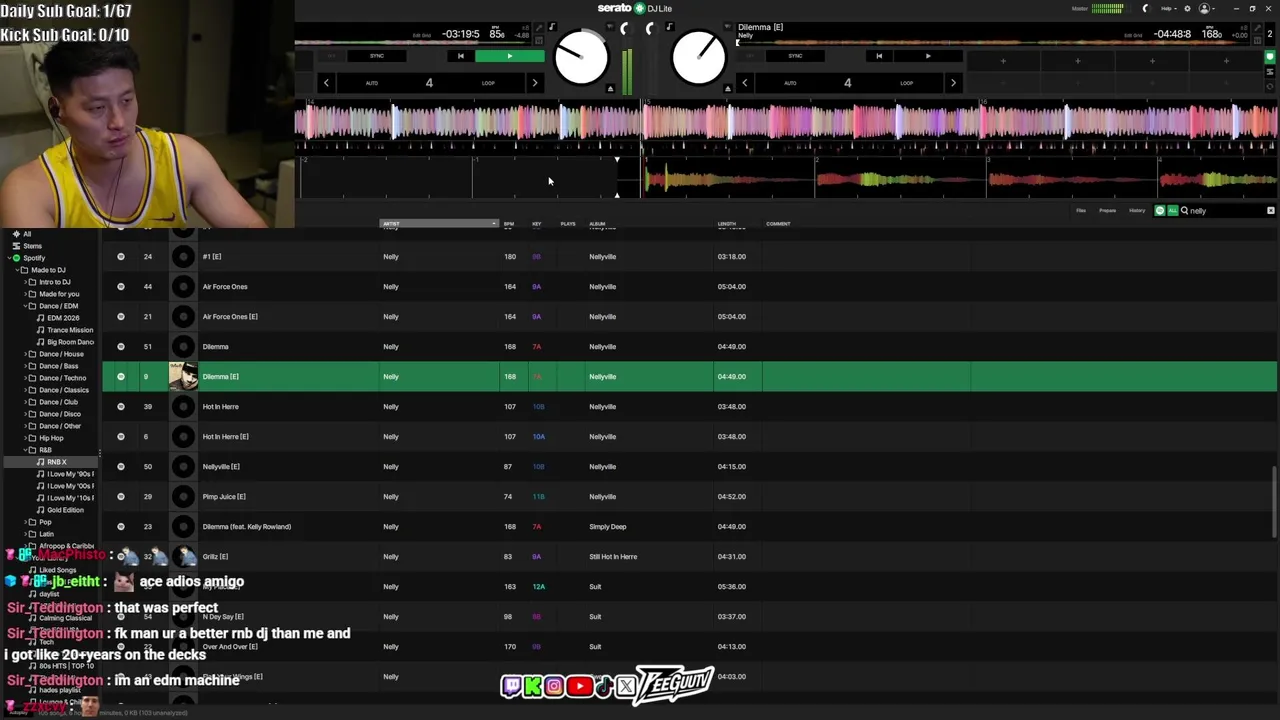
Task: Adjust the Master output level meter
Action: 1107,8
